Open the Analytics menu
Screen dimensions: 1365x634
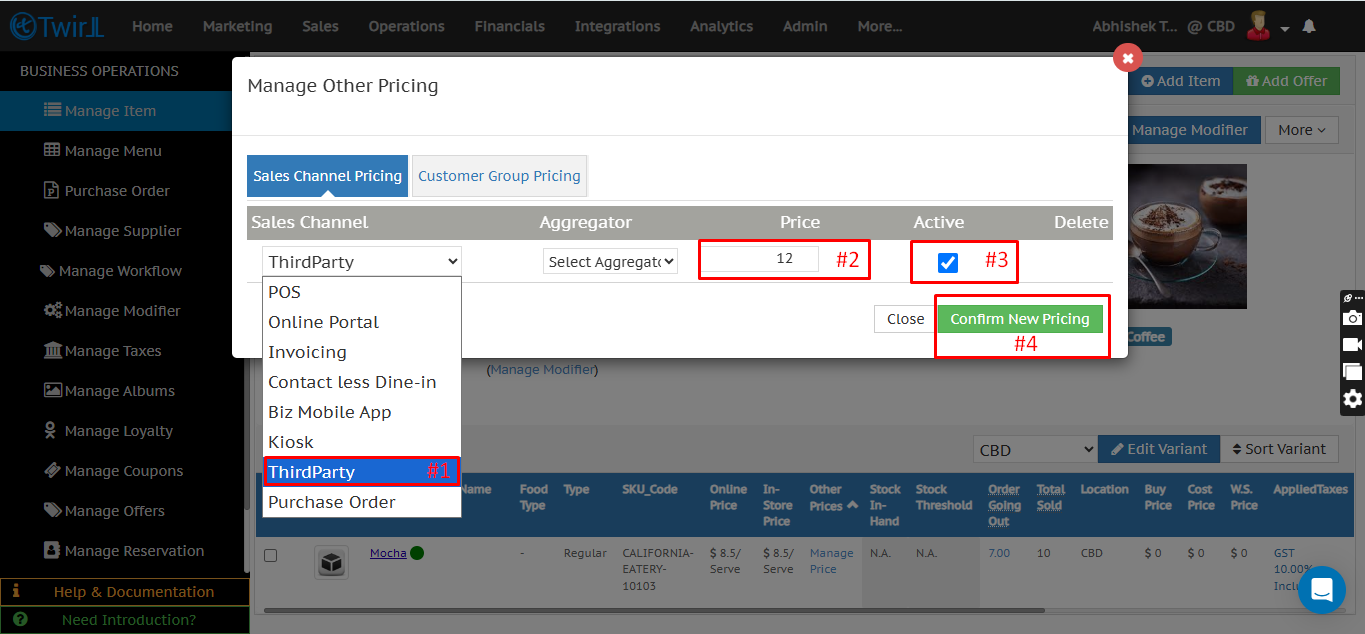click(721, 27)
